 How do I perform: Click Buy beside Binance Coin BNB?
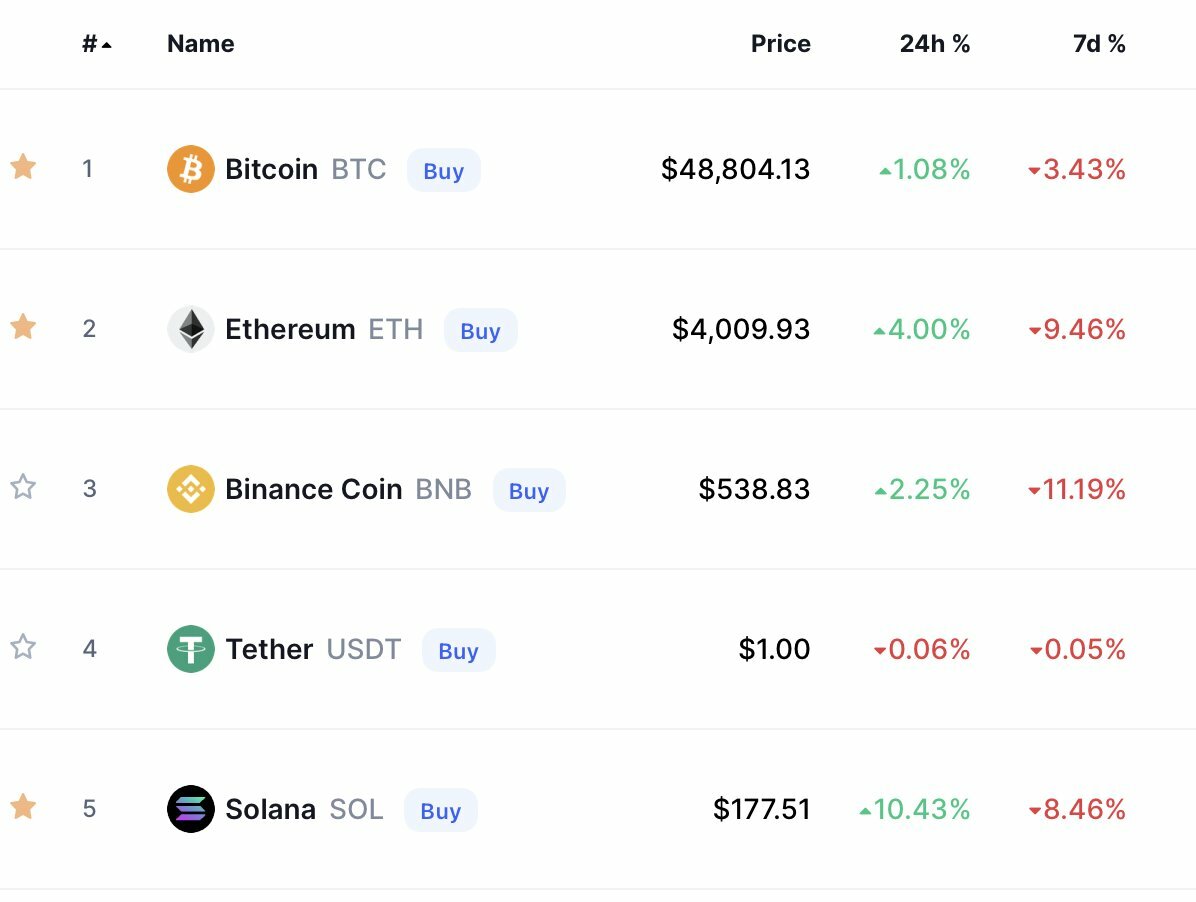pos(529,490)
